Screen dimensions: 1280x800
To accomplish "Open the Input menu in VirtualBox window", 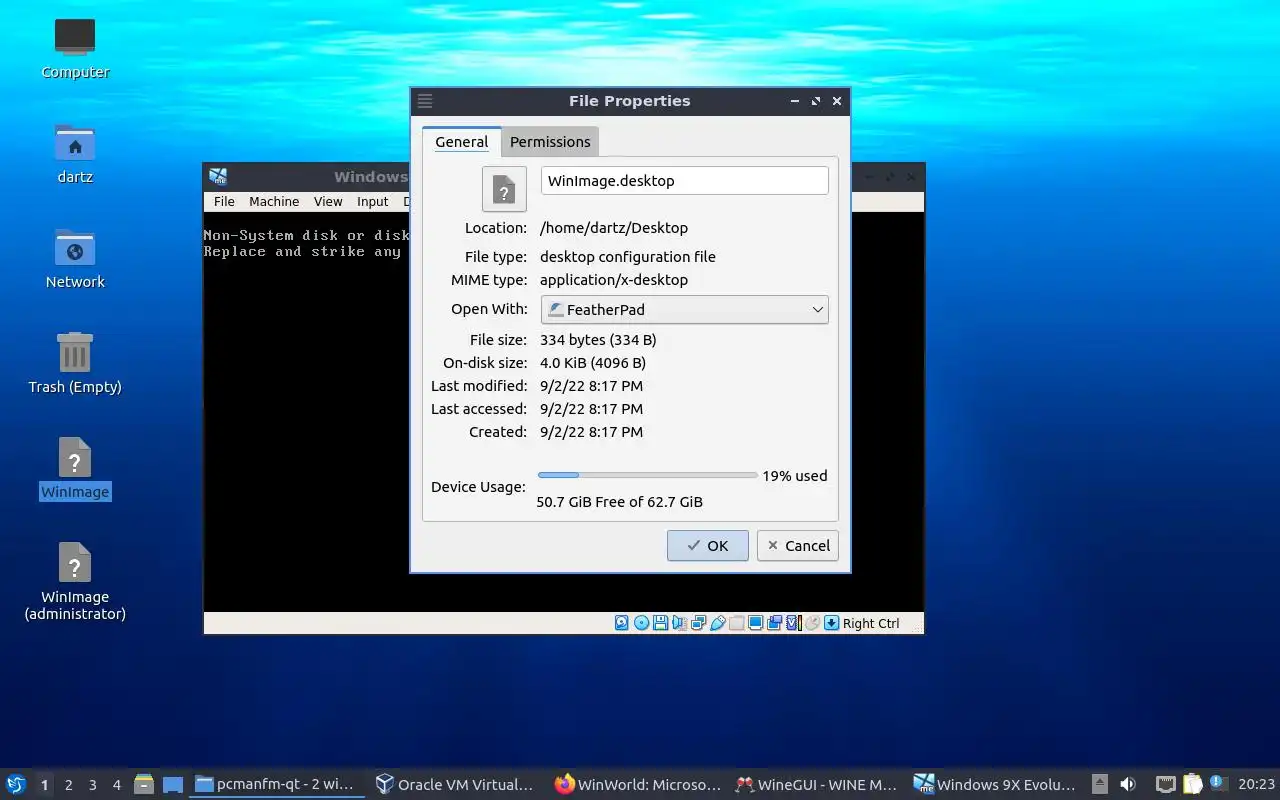I will pyautogui.click(x=372, y=201).
